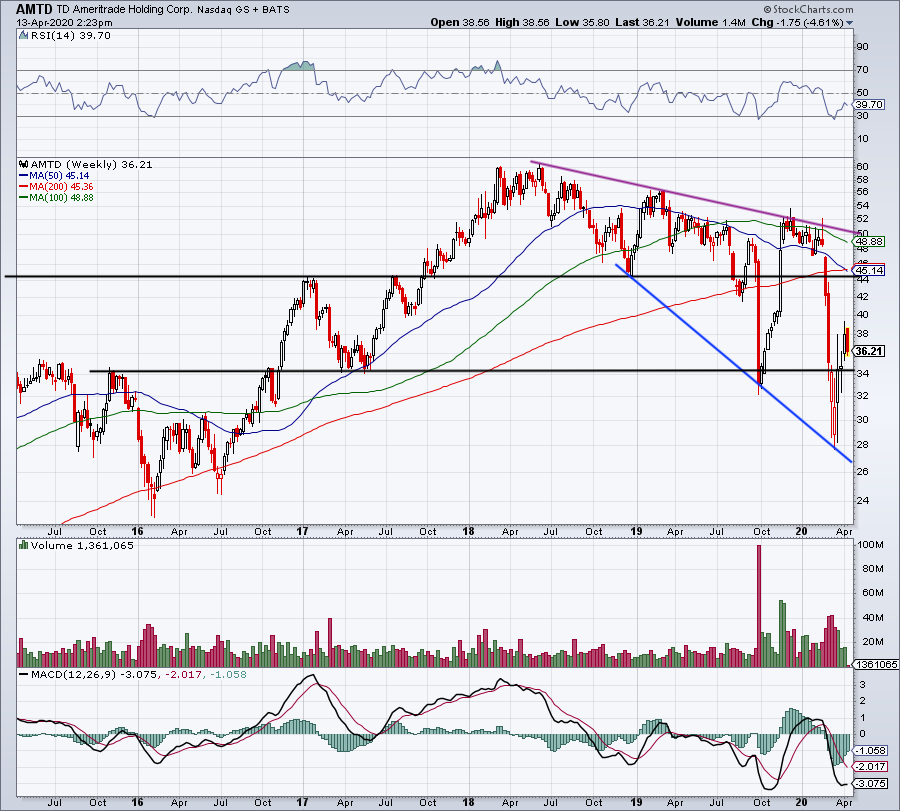Click the volume bars icon beside Volume label

(23, 545)
